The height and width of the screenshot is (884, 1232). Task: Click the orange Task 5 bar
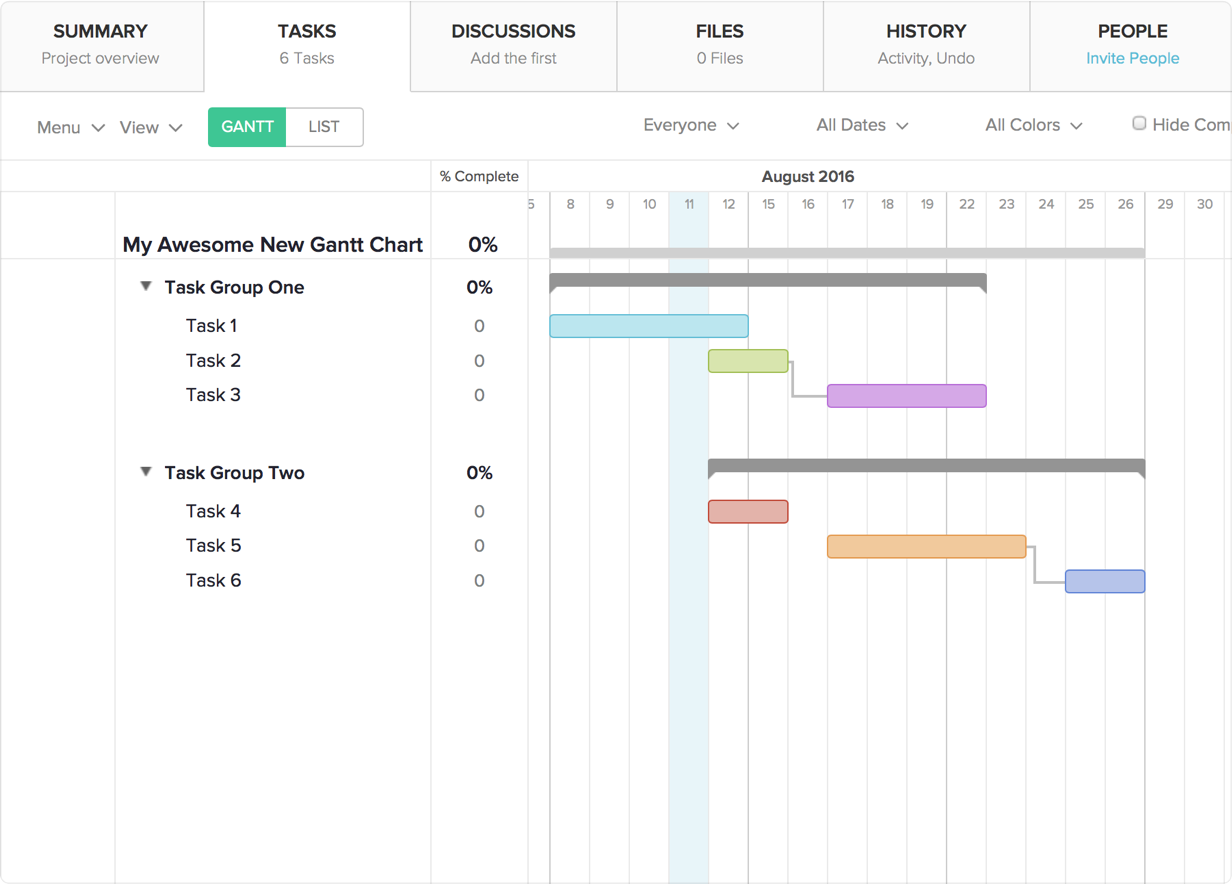click(x=926, y=546)
